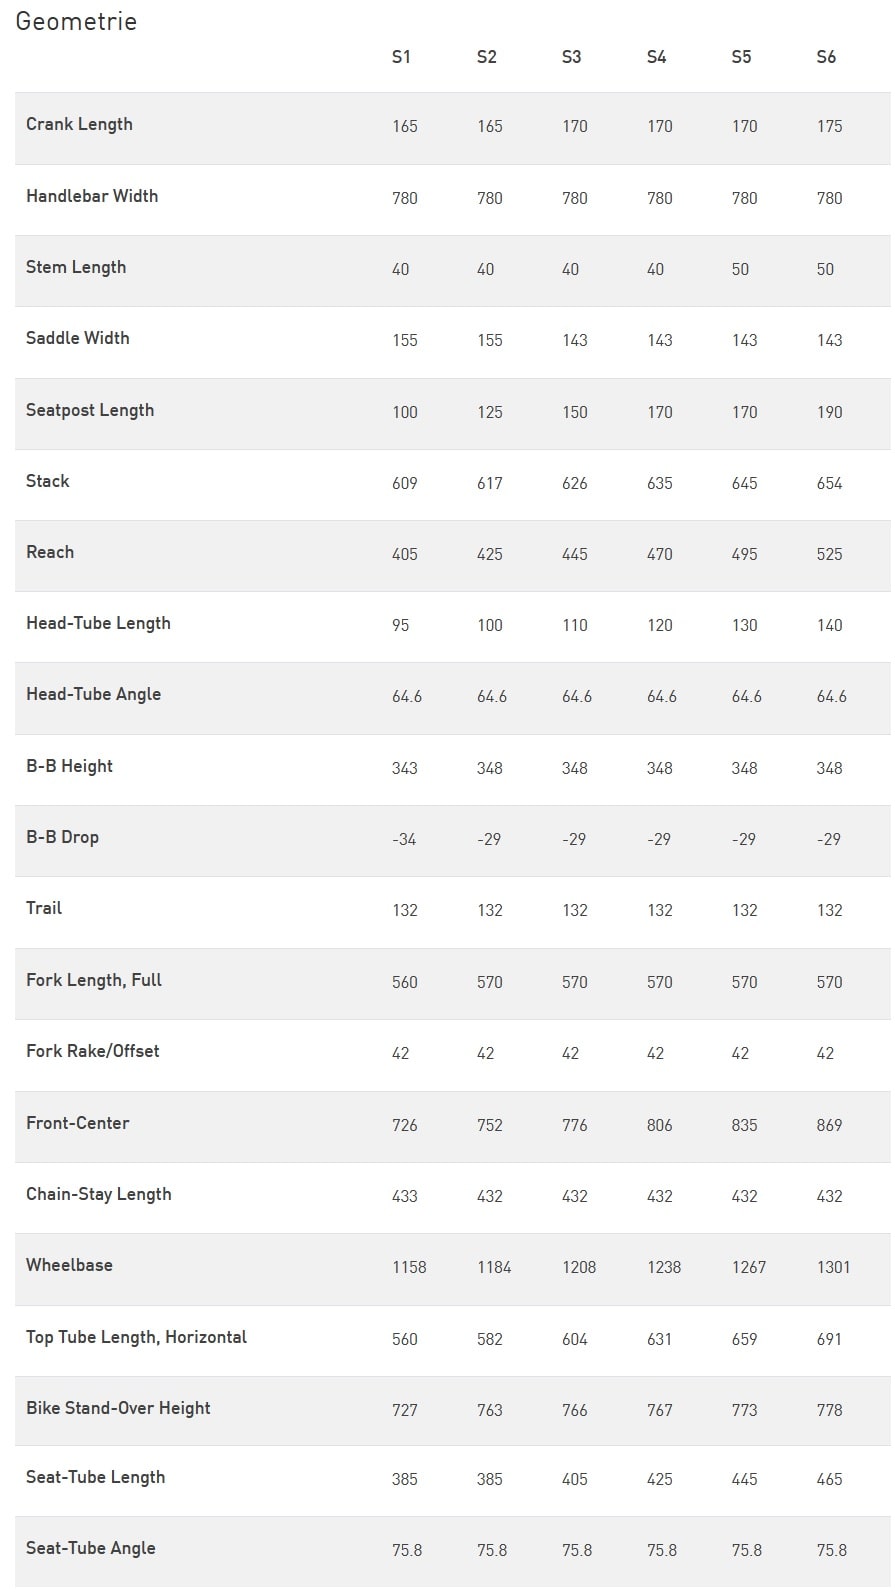Select the S1 Stack value 609

[405, 483]
